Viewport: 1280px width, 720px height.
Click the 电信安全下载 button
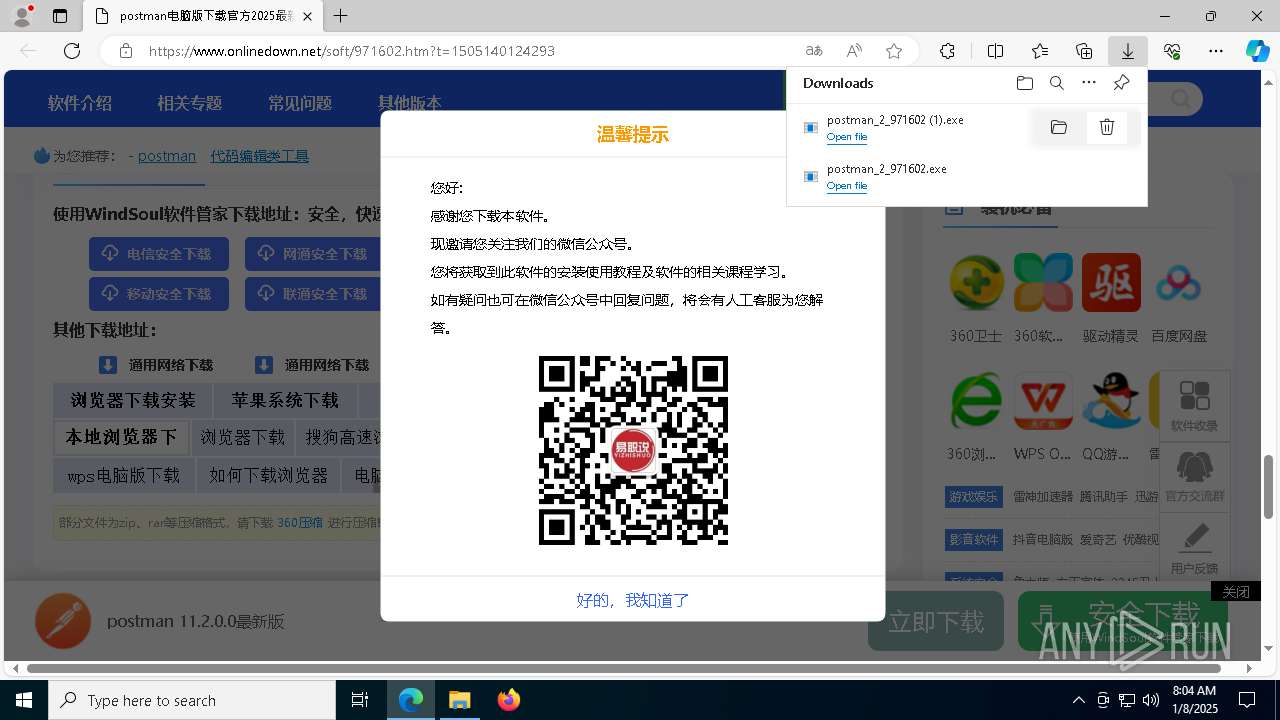pyautogui.click(x=159, y=254)
